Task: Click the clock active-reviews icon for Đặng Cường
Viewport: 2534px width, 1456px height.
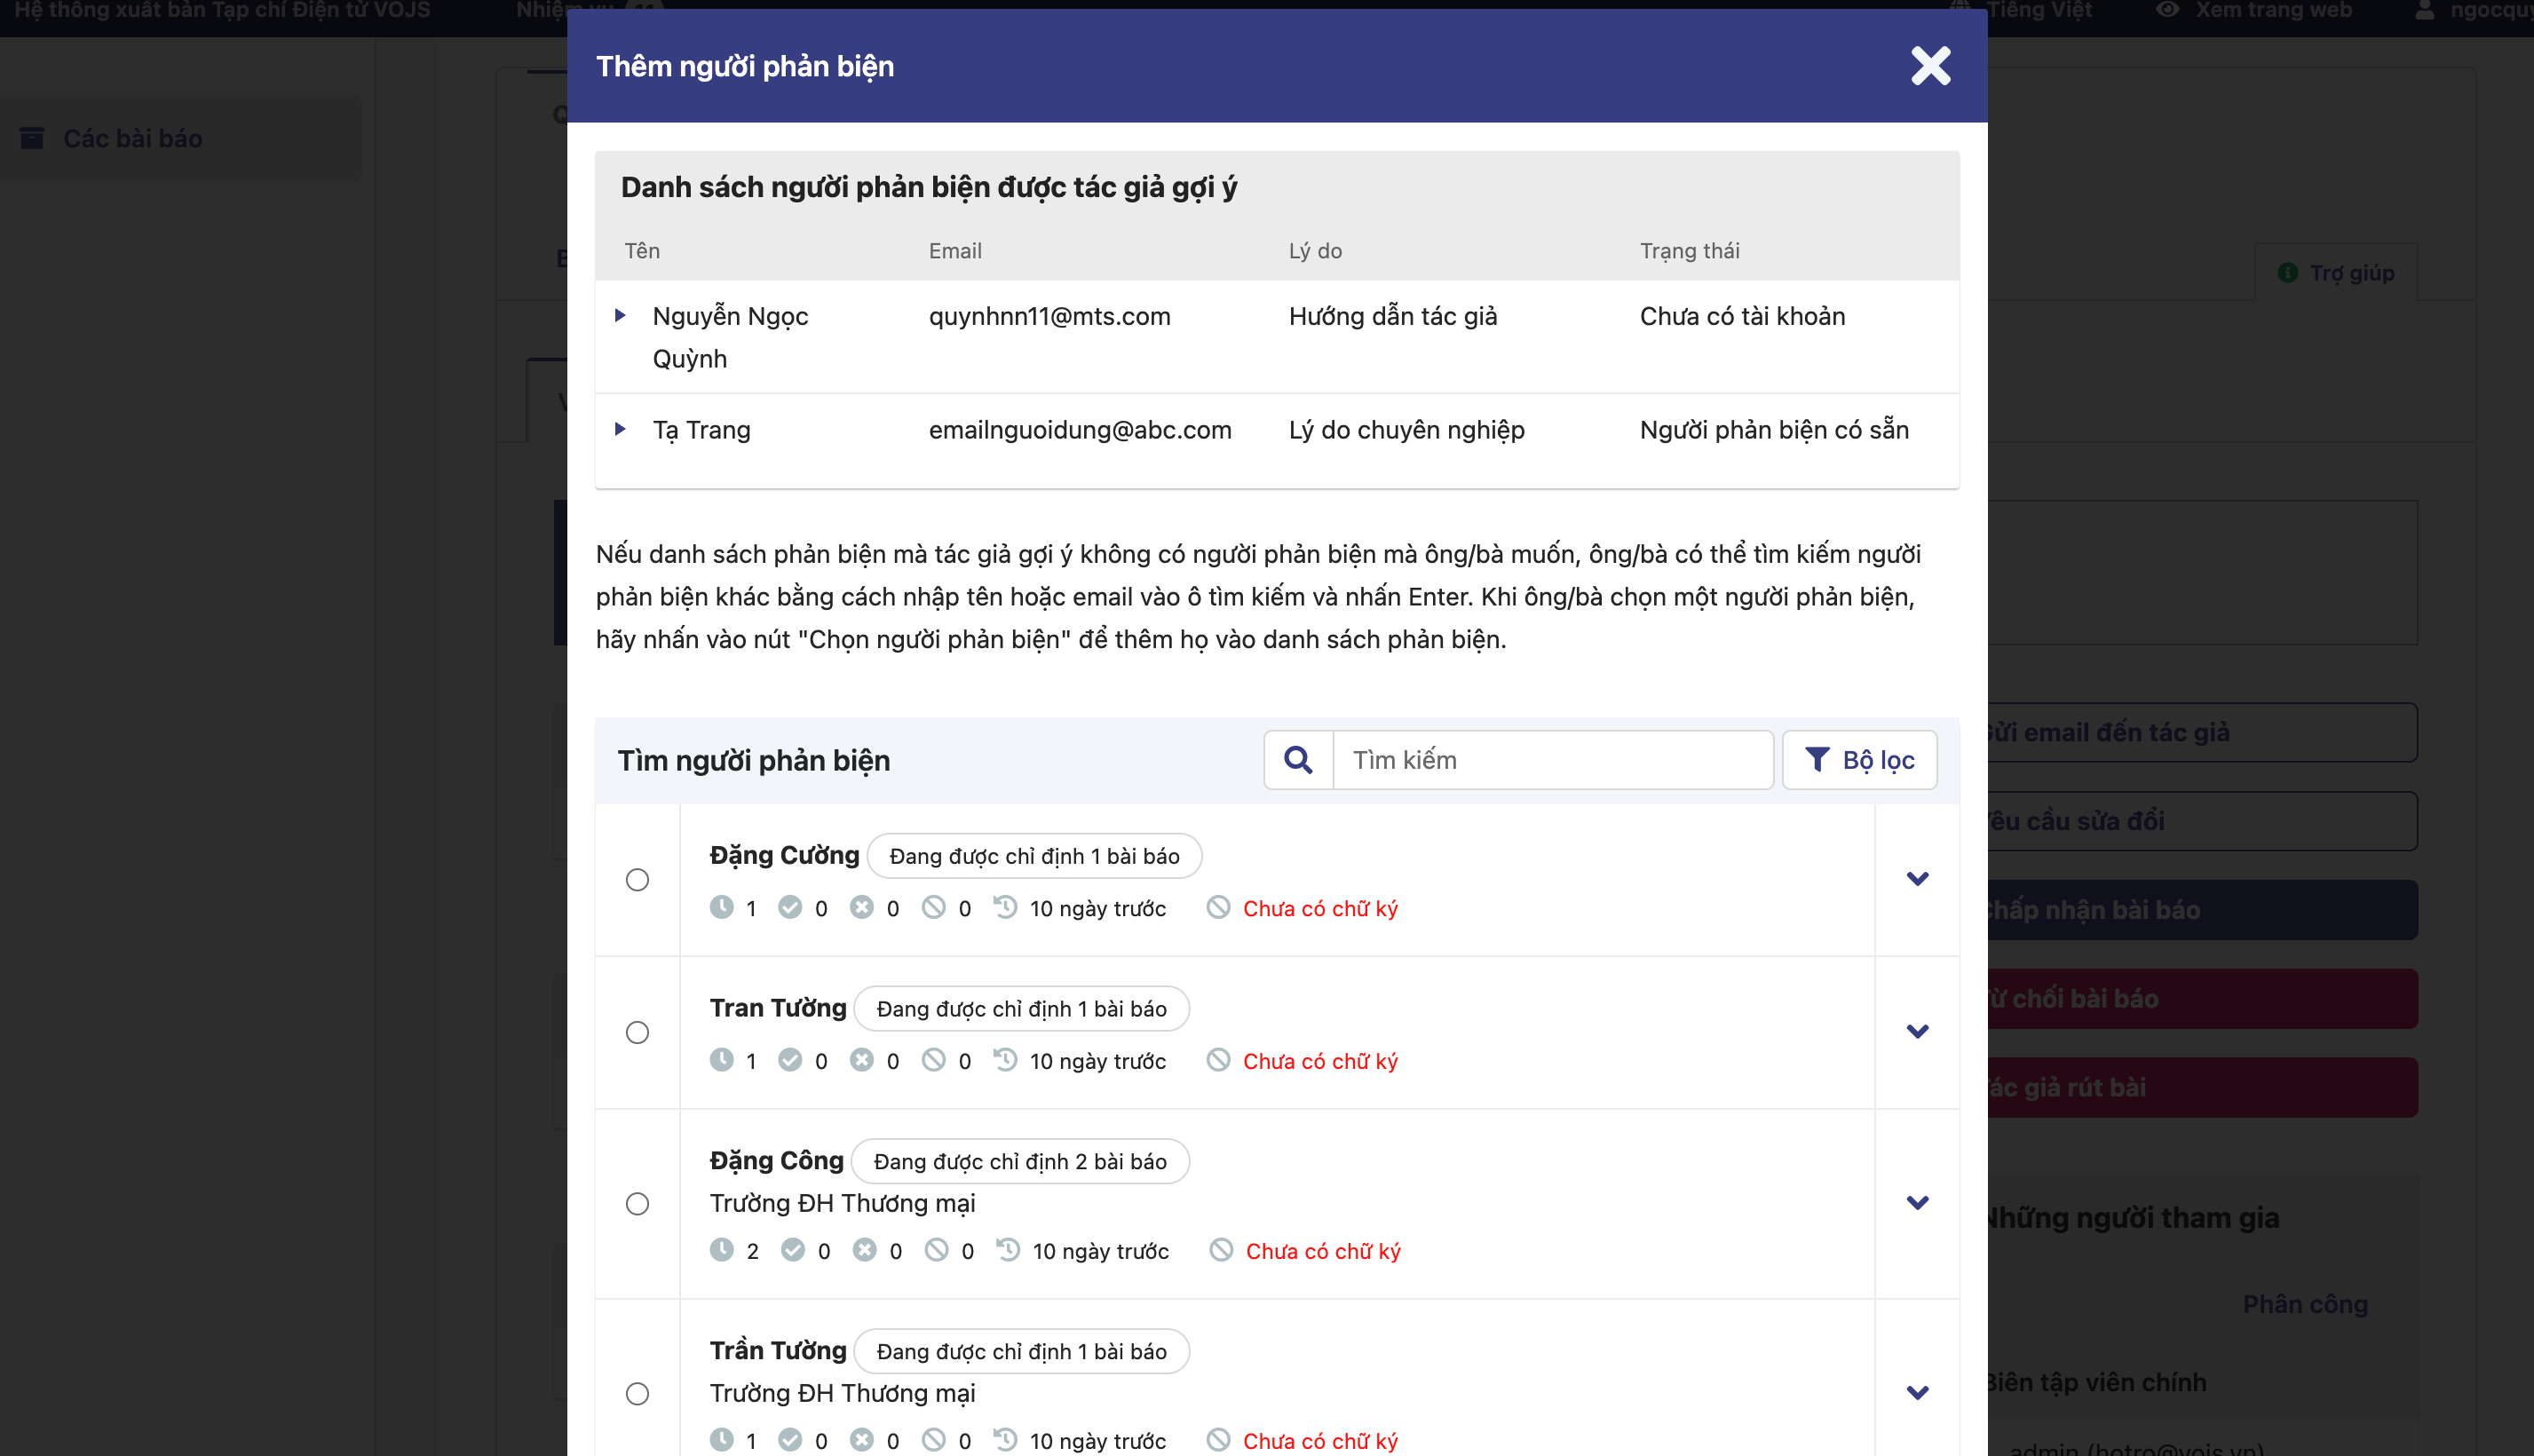Action: tap(721, 907)
